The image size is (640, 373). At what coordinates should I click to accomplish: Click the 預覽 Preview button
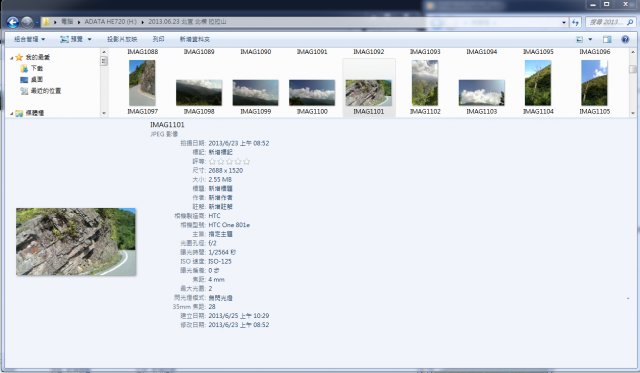point(72,39)
